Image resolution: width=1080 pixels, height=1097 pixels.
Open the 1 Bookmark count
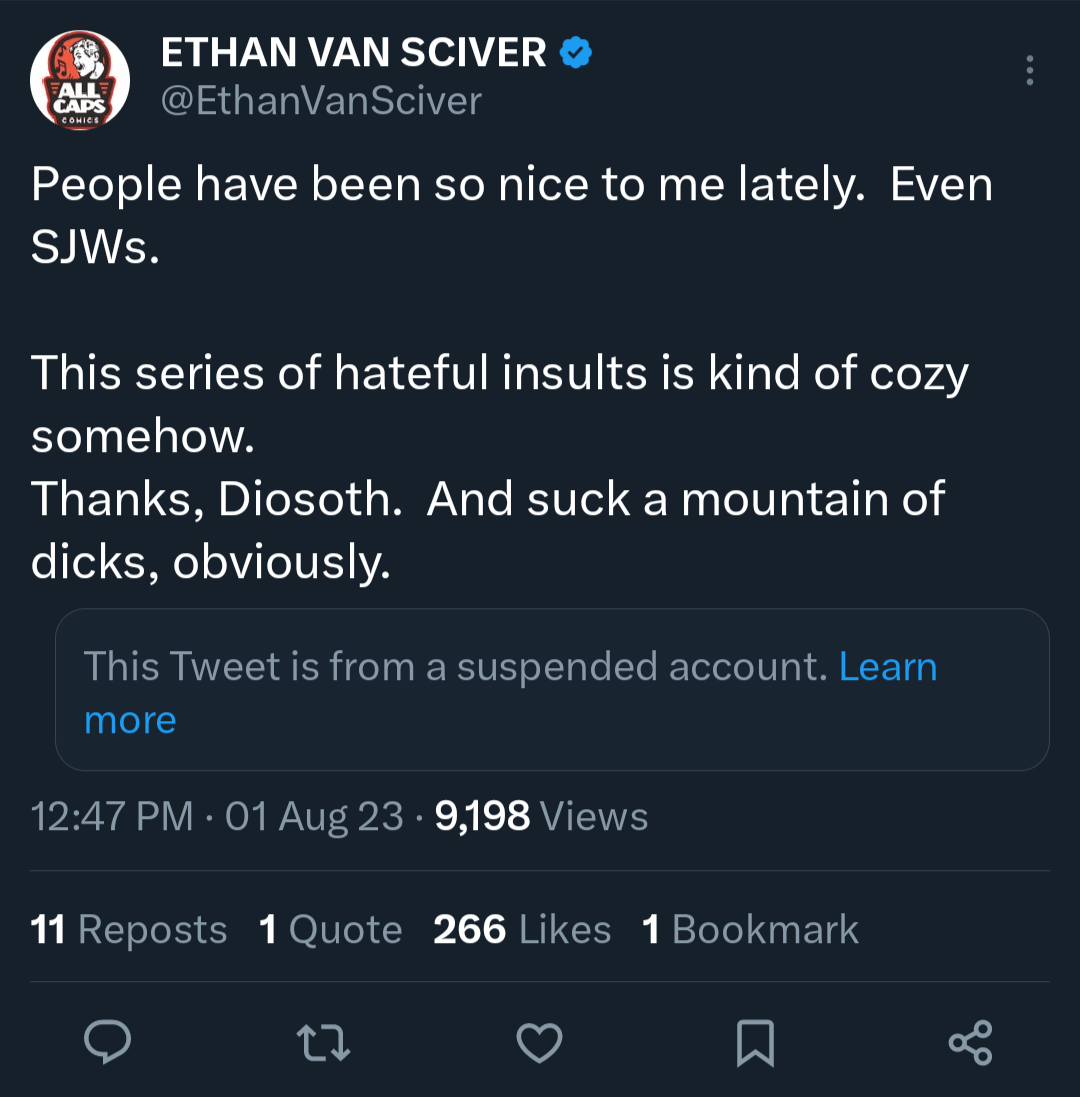[750, 930]
